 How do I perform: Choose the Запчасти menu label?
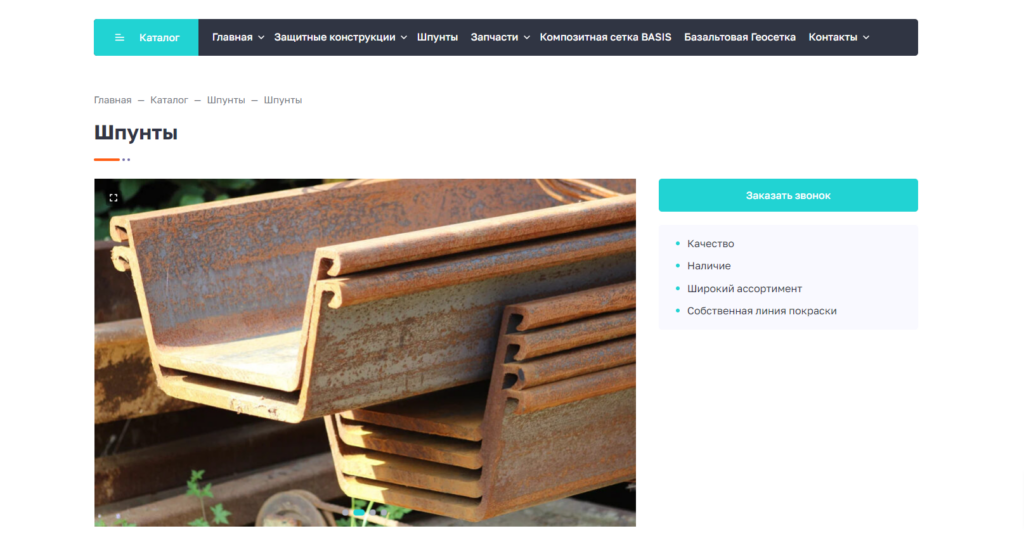[494, 37]
